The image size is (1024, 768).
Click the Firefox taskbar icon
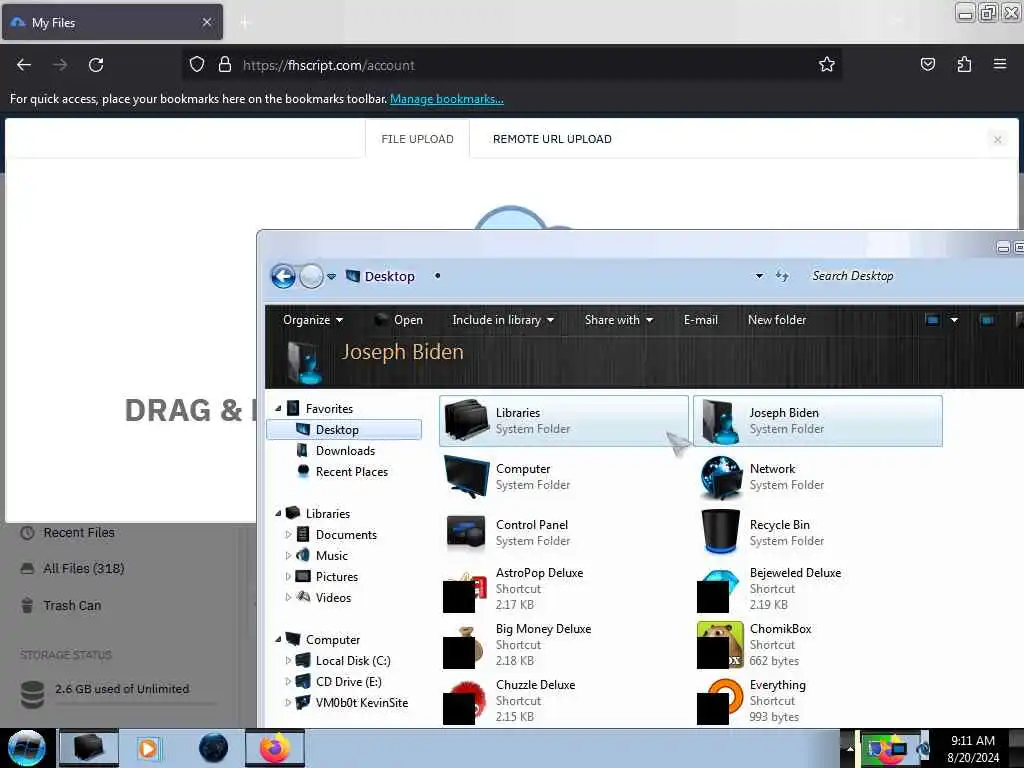click(x=274, y=748)
